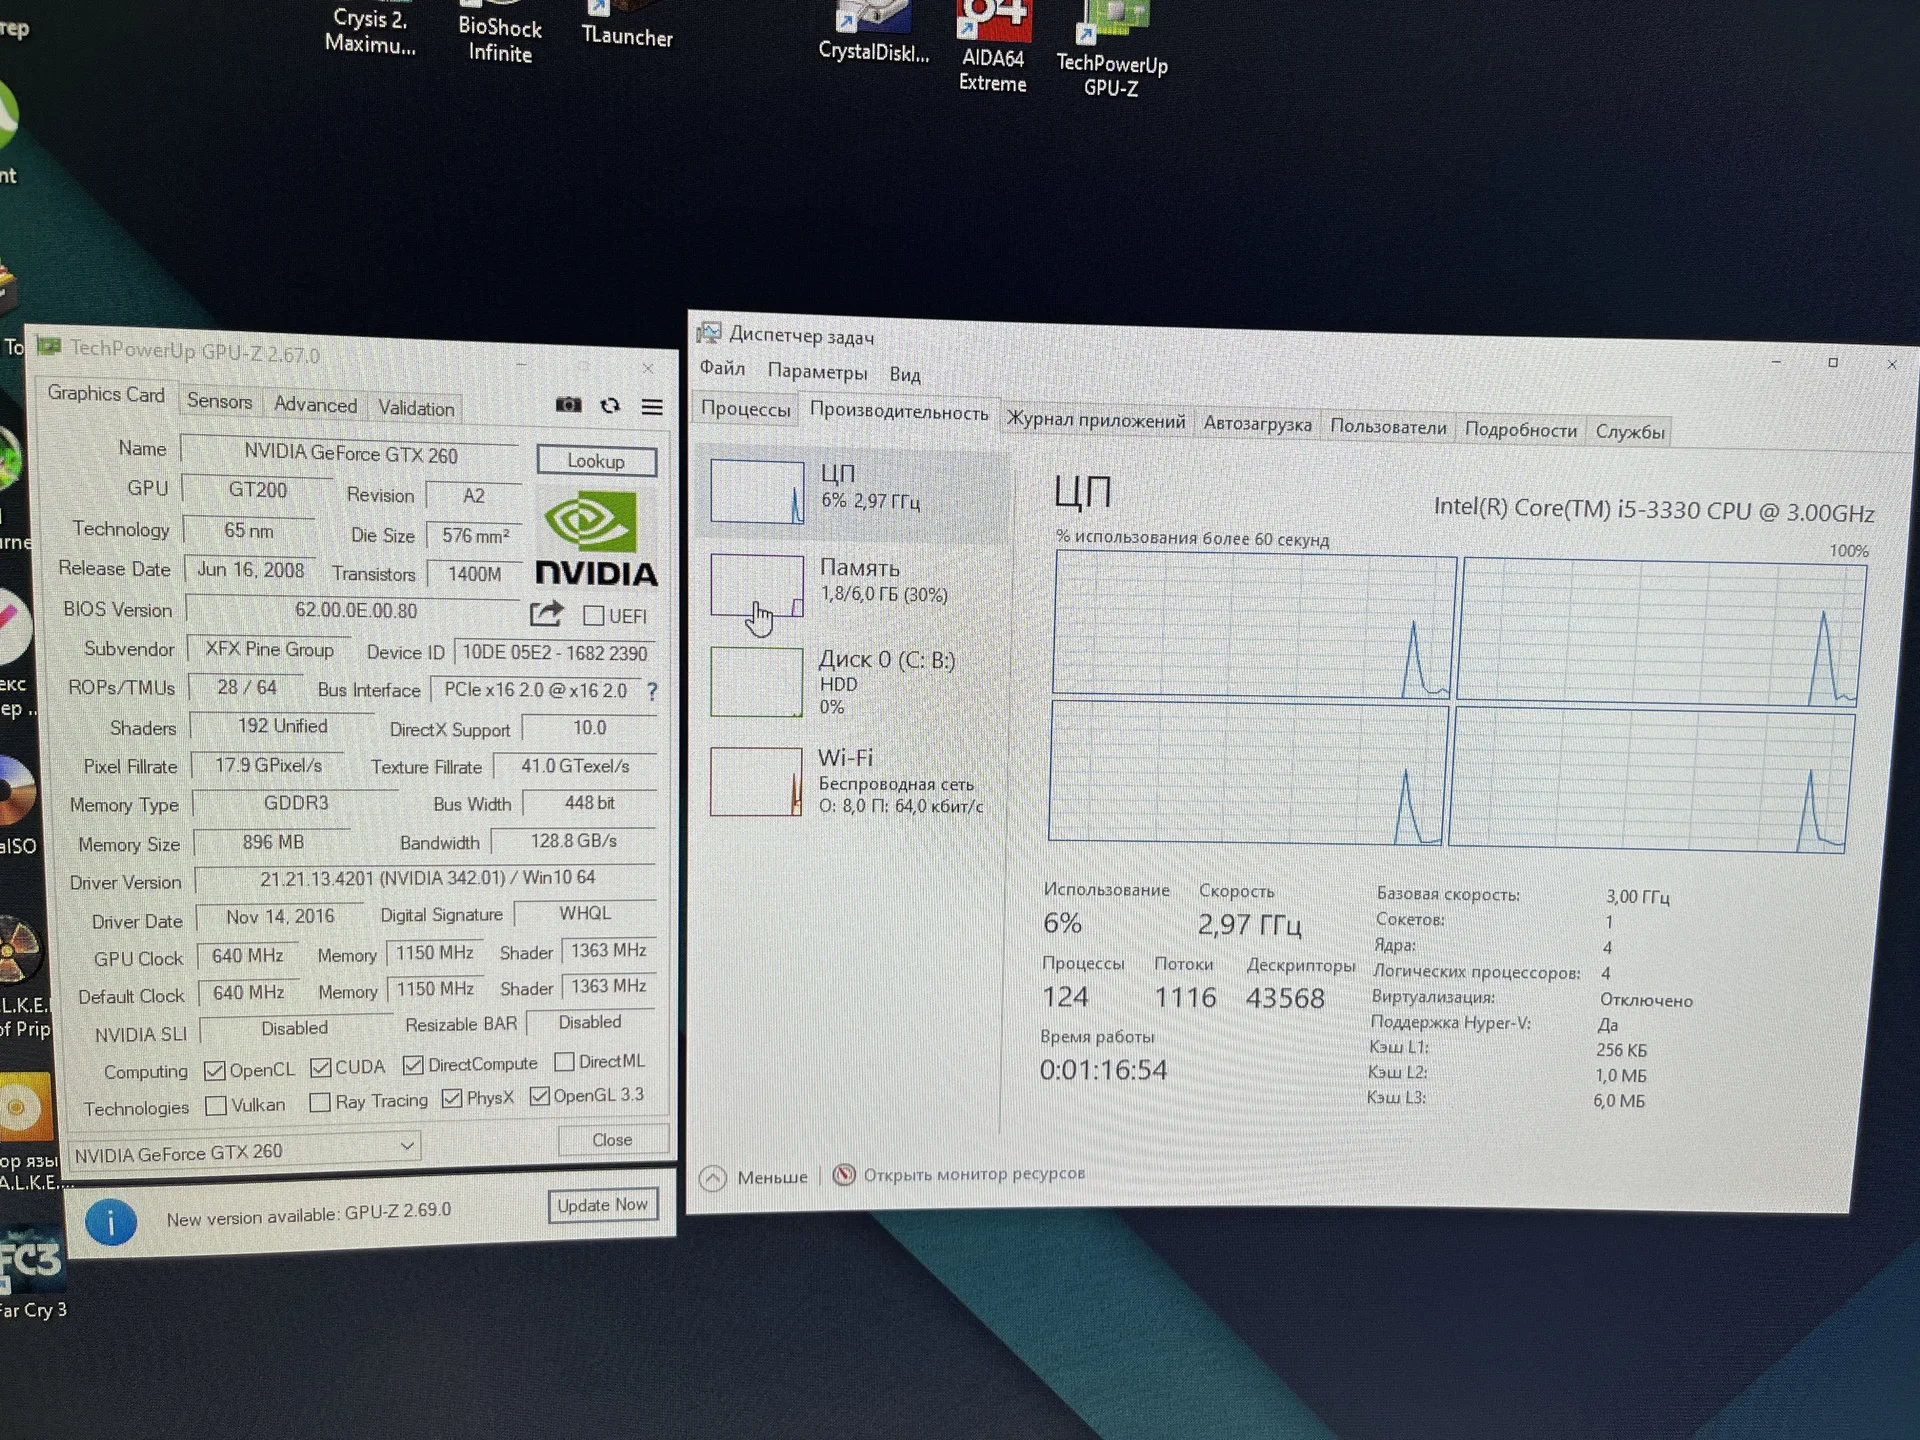Click the Lookup button in GPU-Z
1920x1440 pixels.
pos(596,461)
